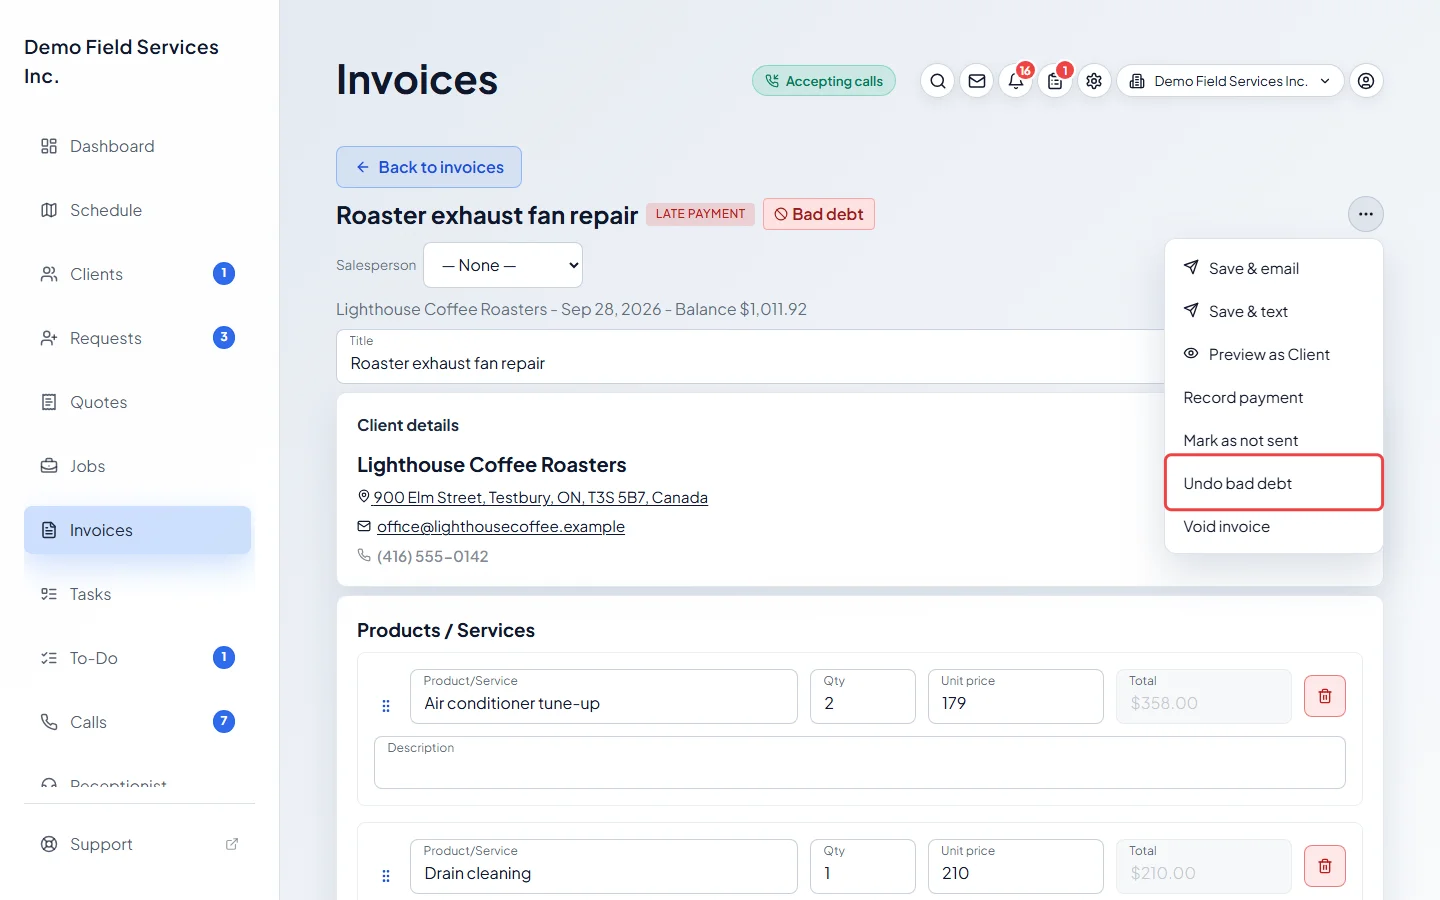This screenshot has width=1440, height=900.
Task: Edit Unit price field showing 179
Action: tap(1016, 696)
